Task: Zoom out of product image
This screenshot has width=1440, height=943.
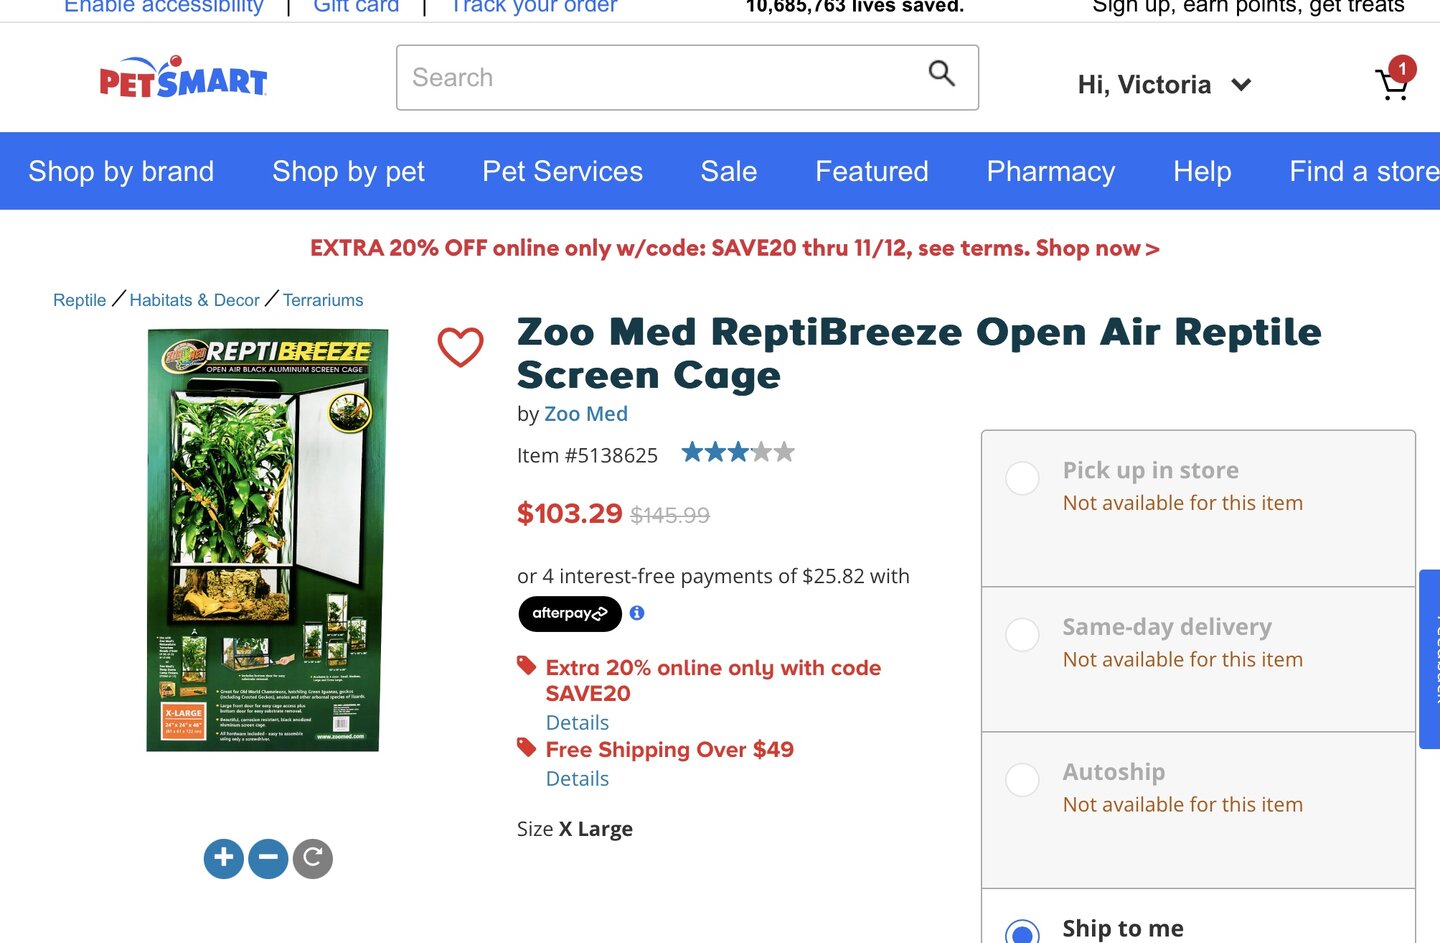Action: 268,858
